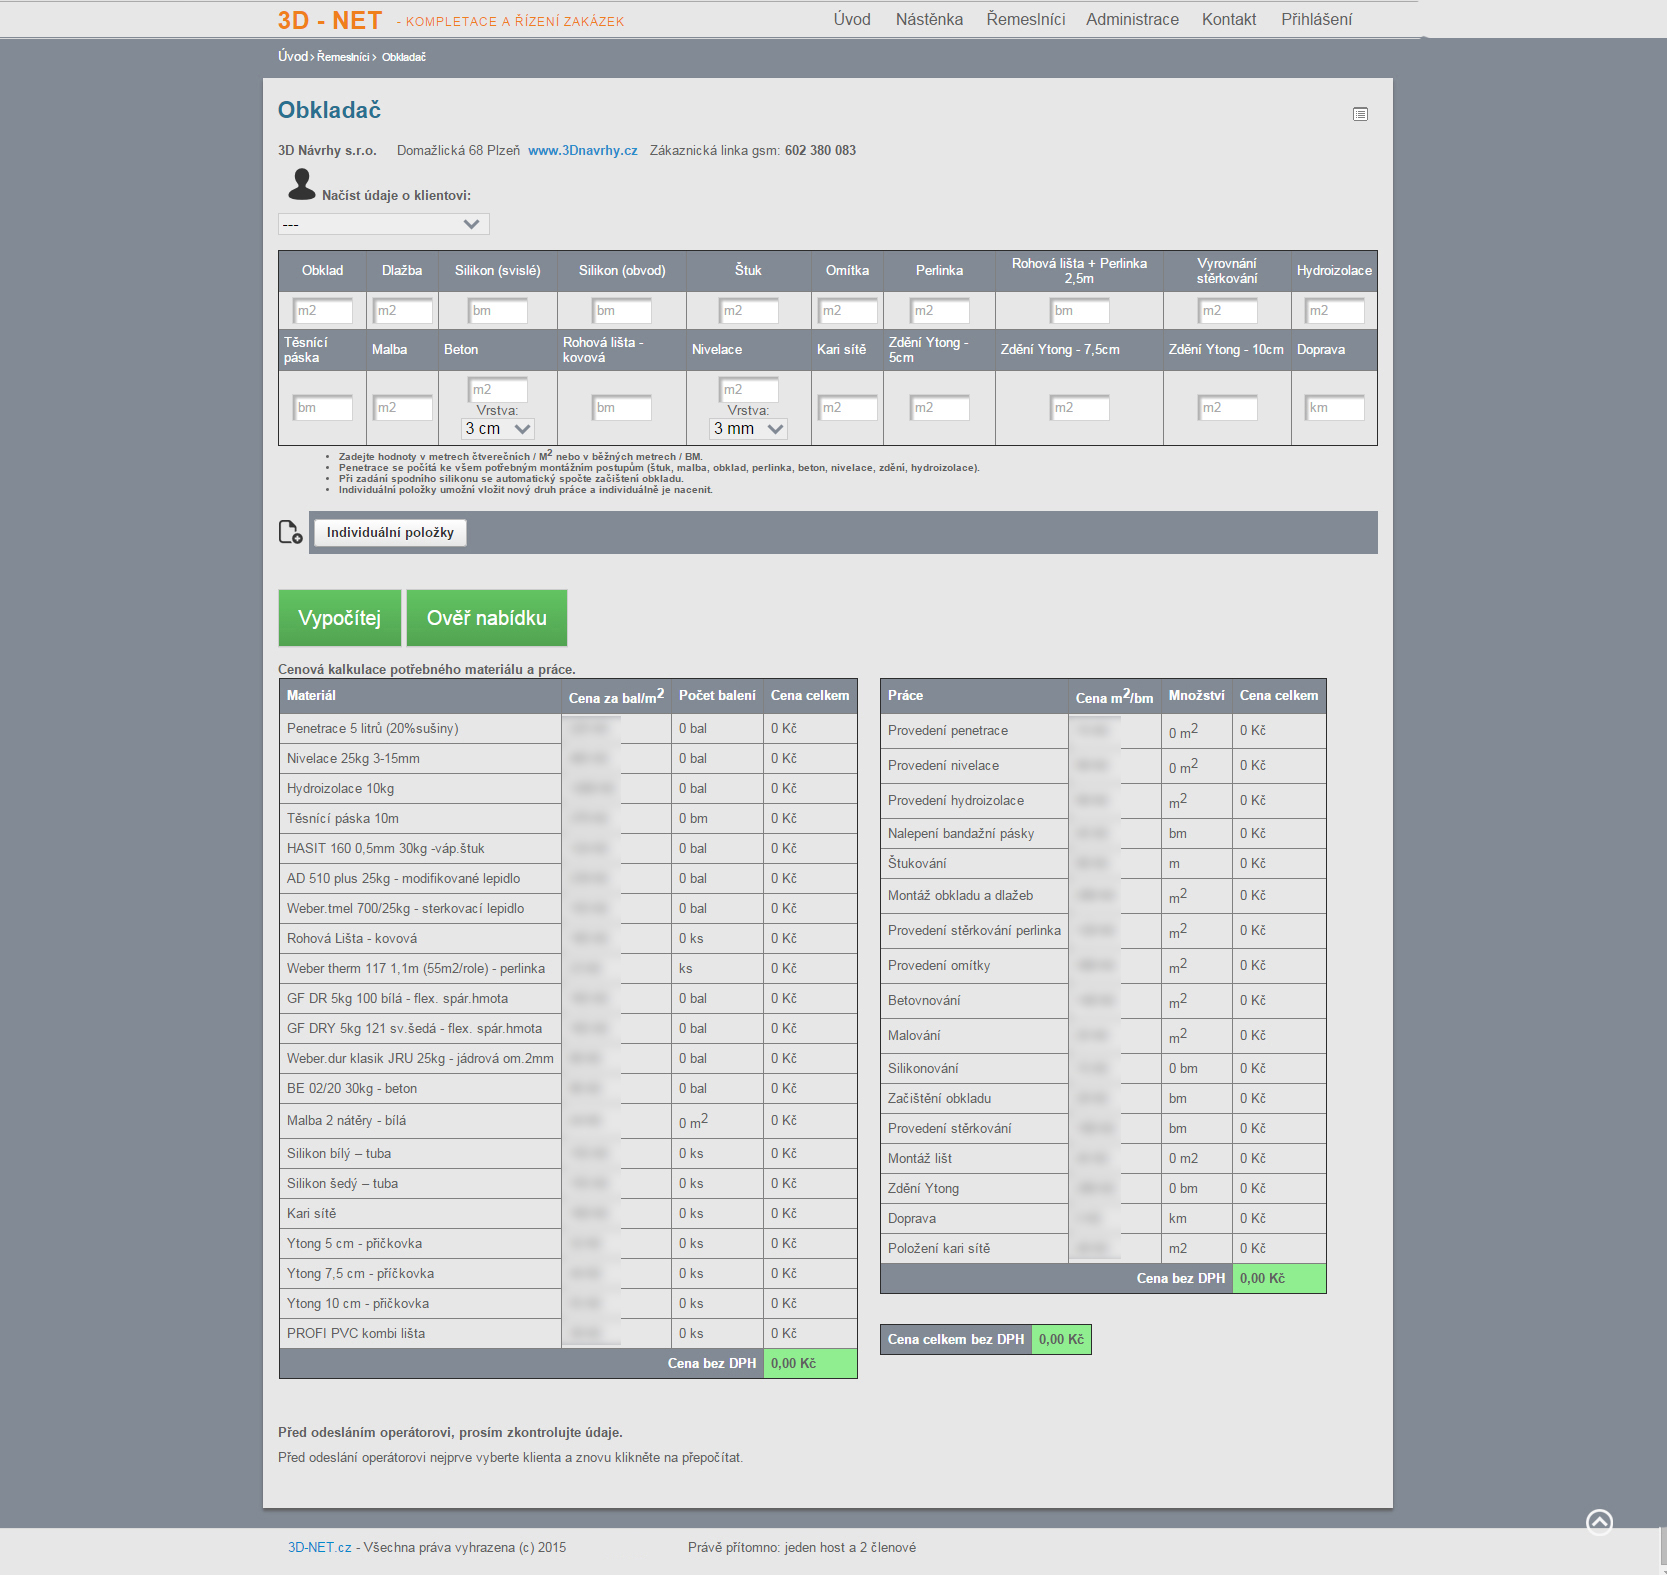This screenshot has height=1575, width=1667.
Task: Click the 3D - NET logo
Action: [329, 20]
